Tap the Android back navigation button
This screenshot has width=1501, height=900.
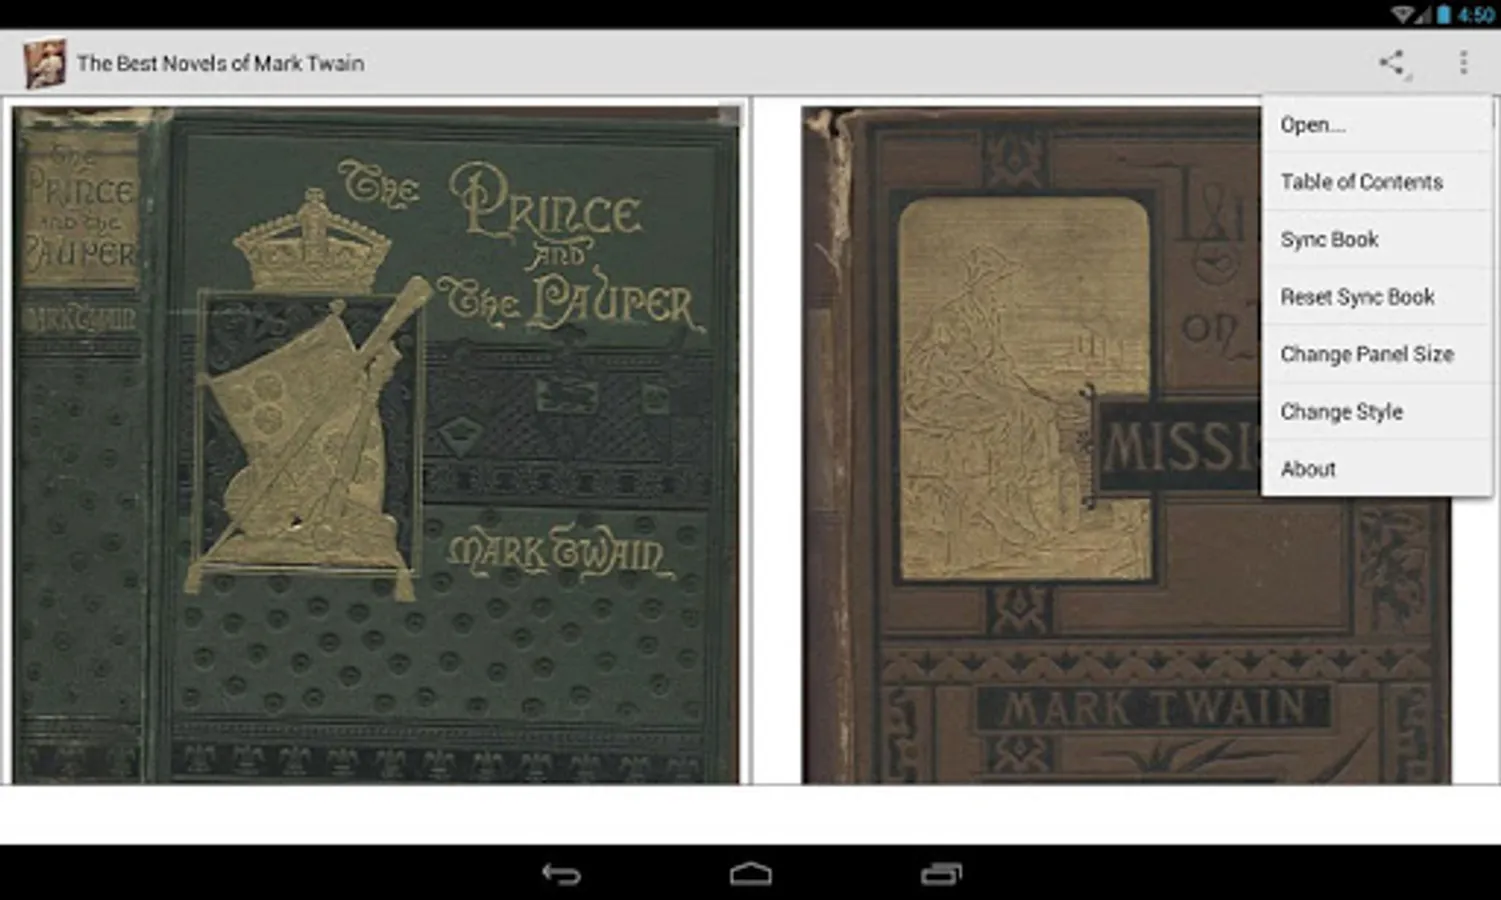tap(561, 874)
